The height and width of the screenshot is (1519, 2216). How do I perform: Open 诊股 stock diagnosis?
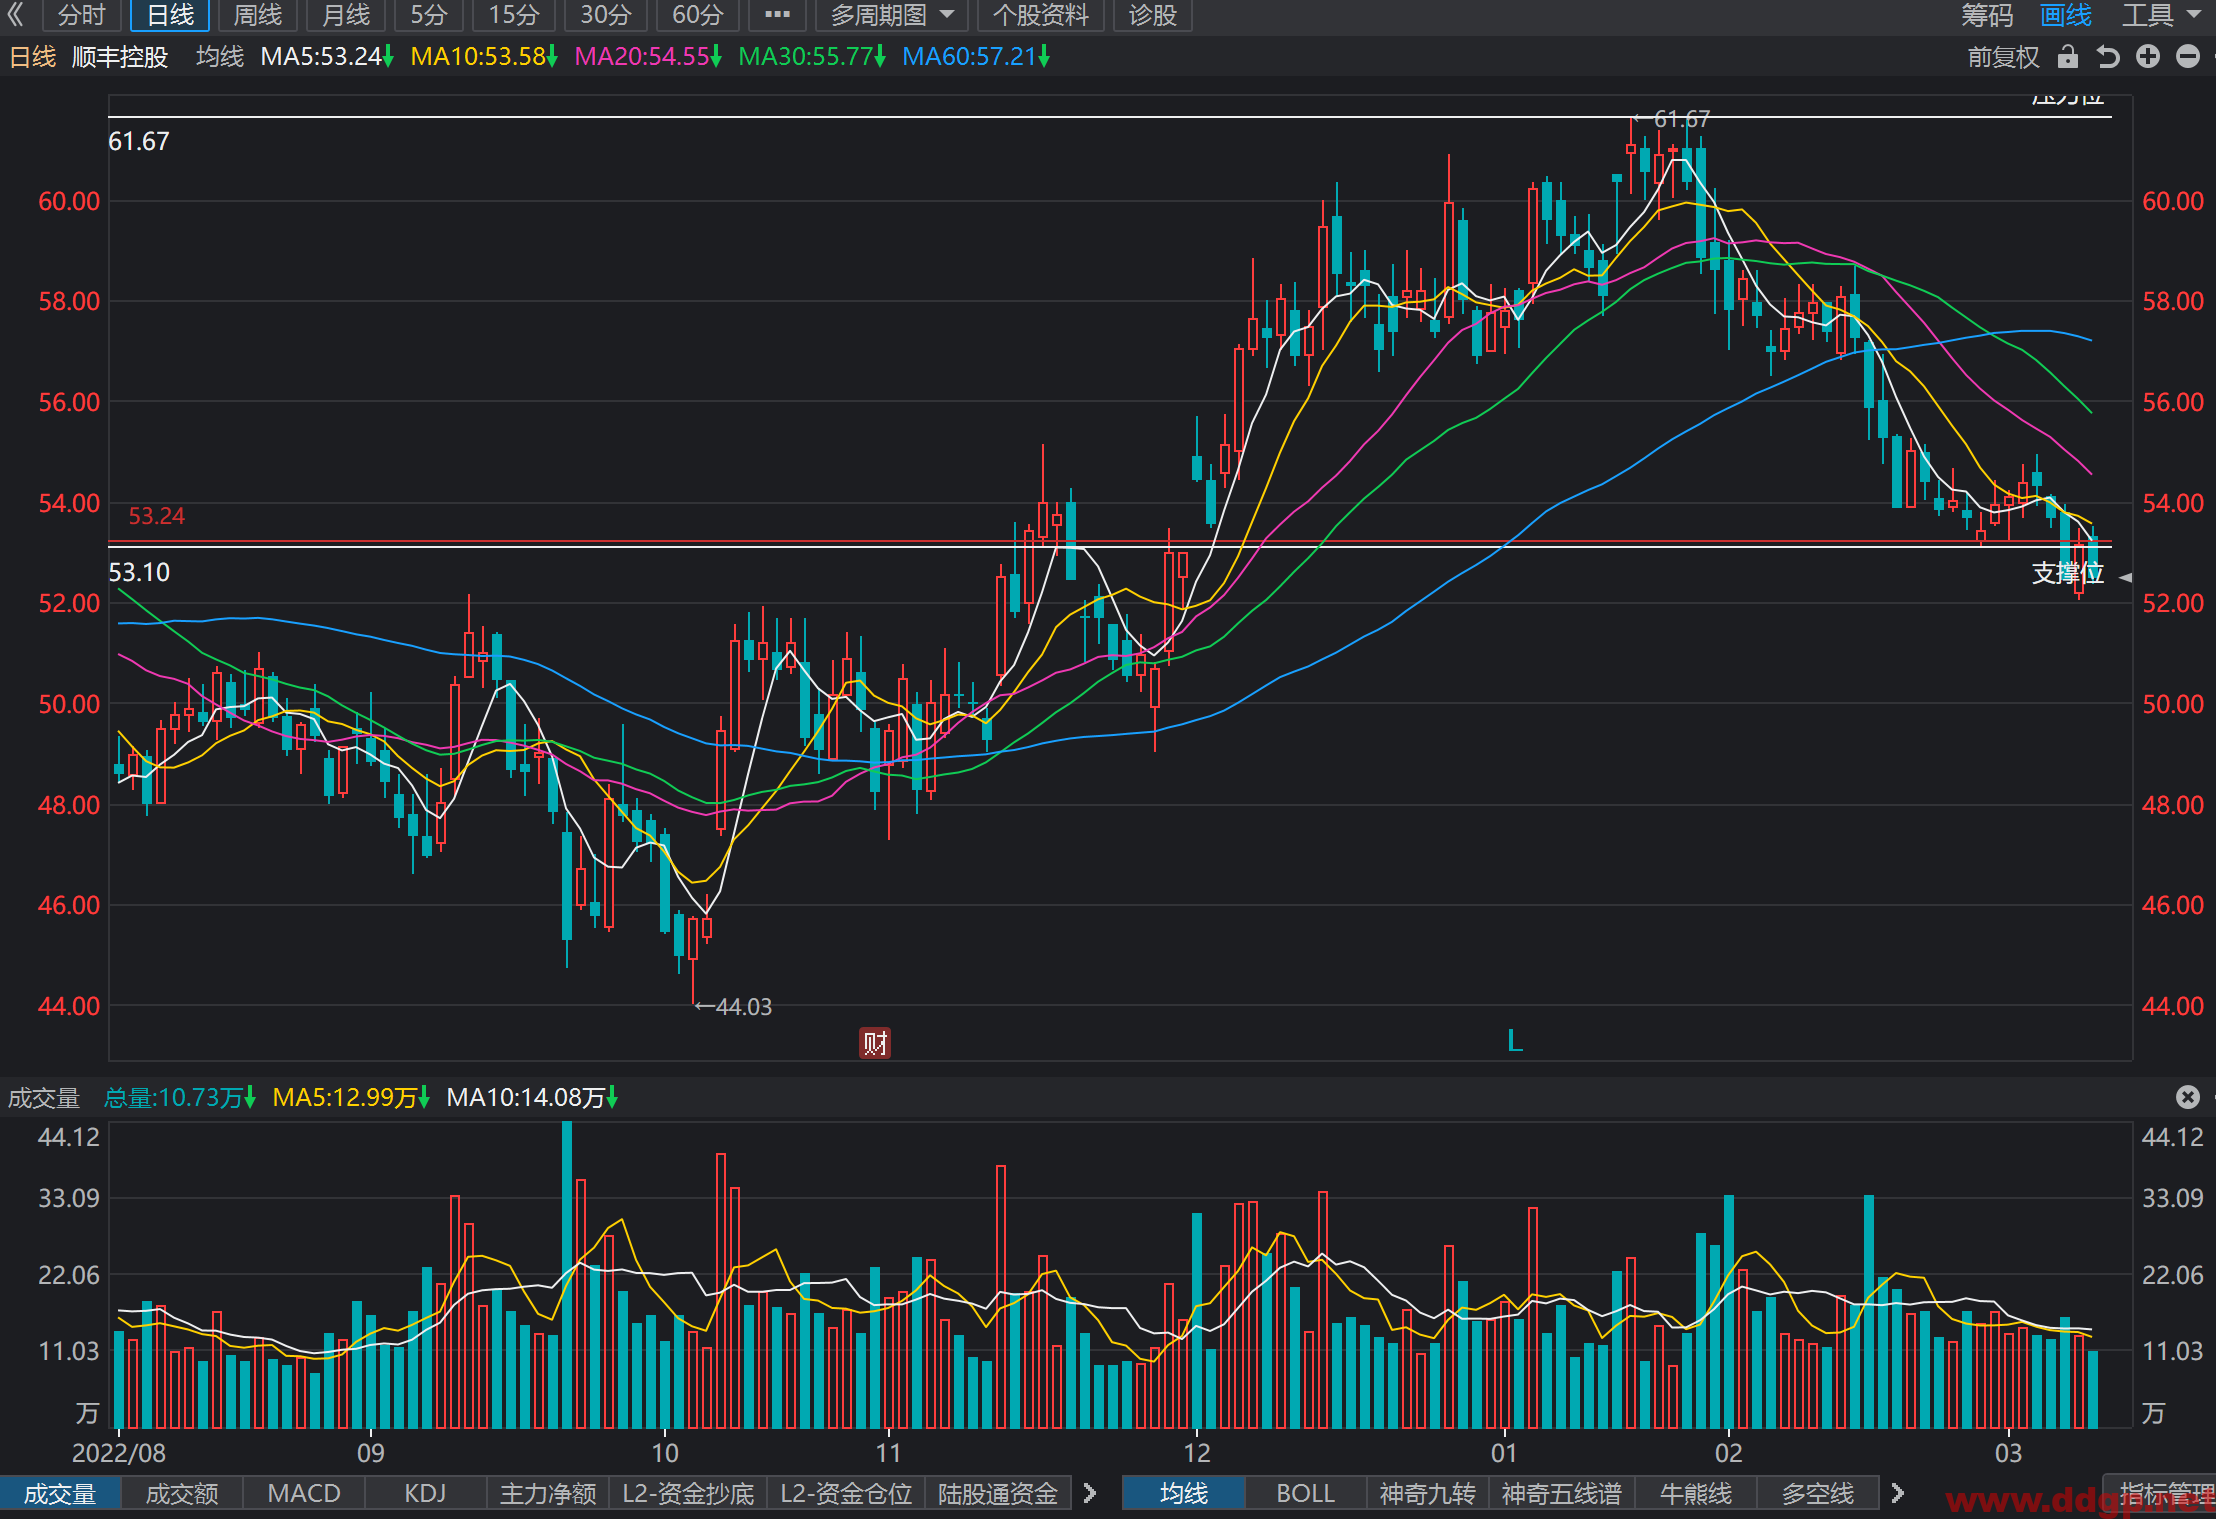1152,15
